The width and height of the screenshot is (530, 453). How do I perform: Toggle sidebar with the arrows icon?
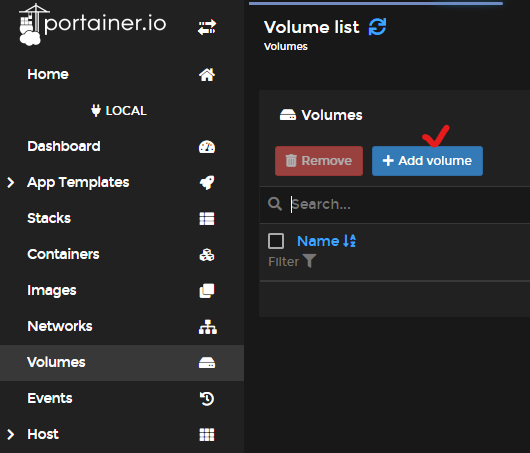[207, 27]
